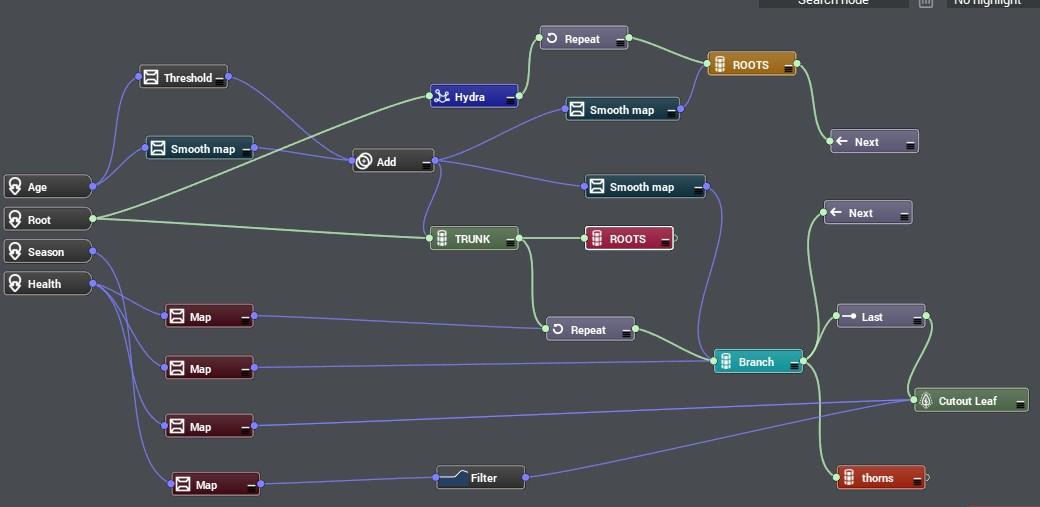This screenshot has width=1040, height=507.
Task: Click the Last node's green output port
Action: [x=926, y=316]
